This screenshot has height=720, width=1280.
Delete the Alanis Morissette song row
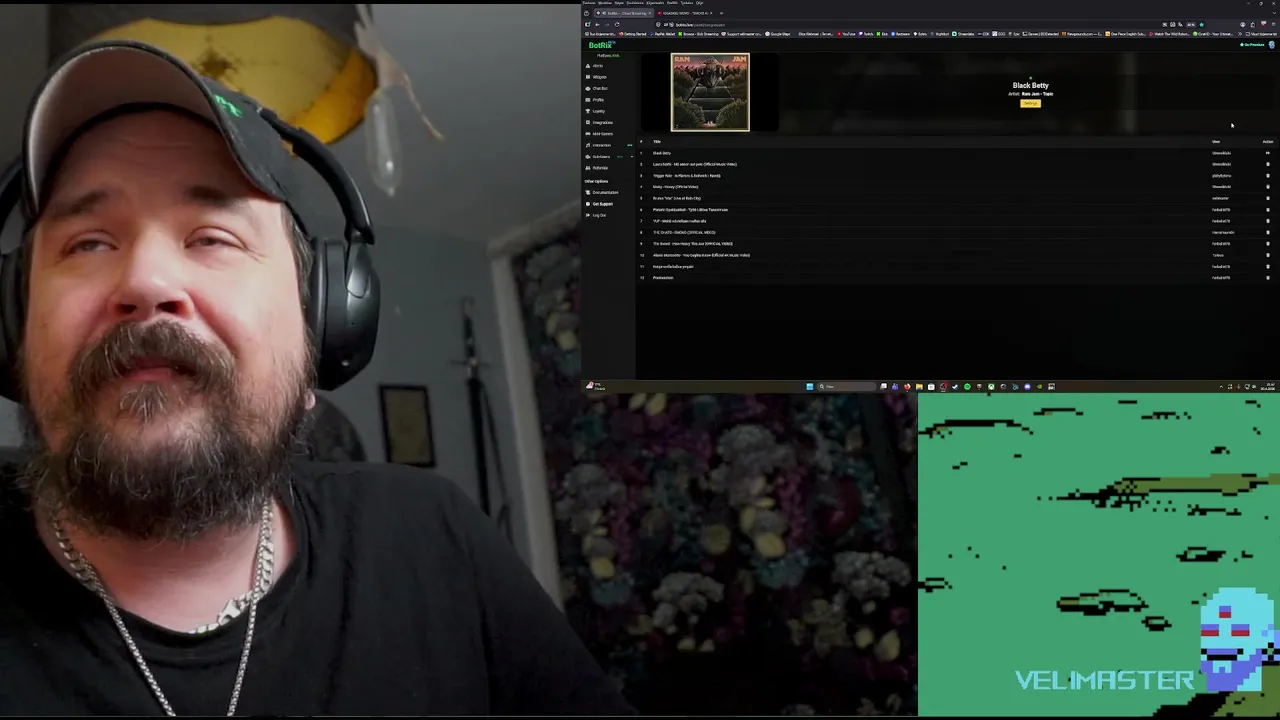[1268, 255]
